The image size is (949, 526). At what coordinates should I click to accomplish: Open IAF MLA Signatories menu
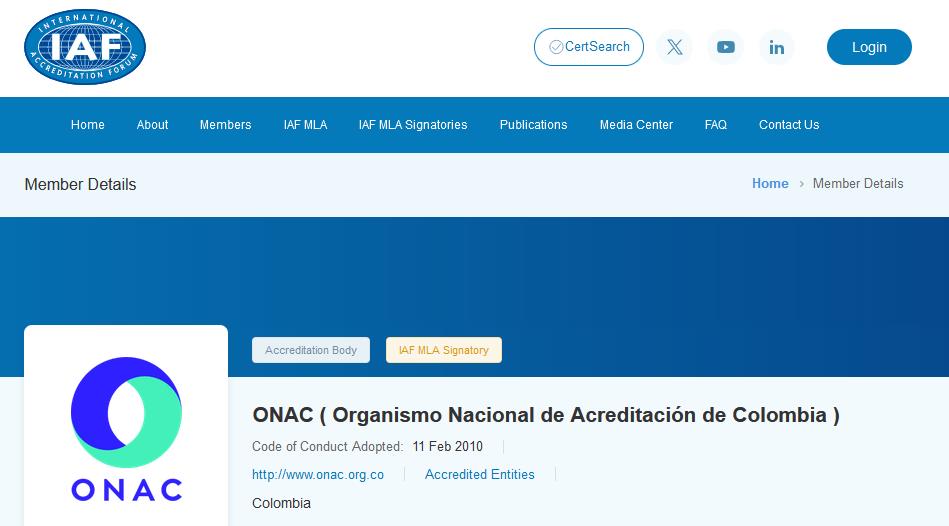[413, 125]
